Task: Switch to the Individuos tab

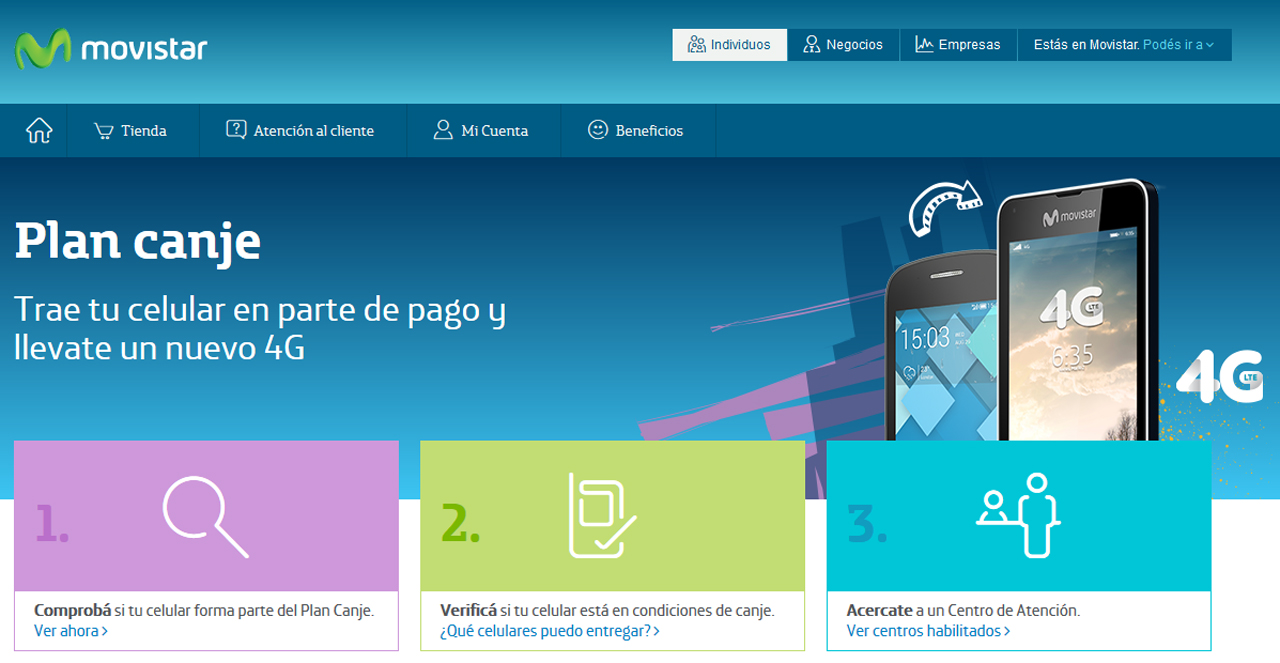Action: pyautogui.click(x=730, y=45)
